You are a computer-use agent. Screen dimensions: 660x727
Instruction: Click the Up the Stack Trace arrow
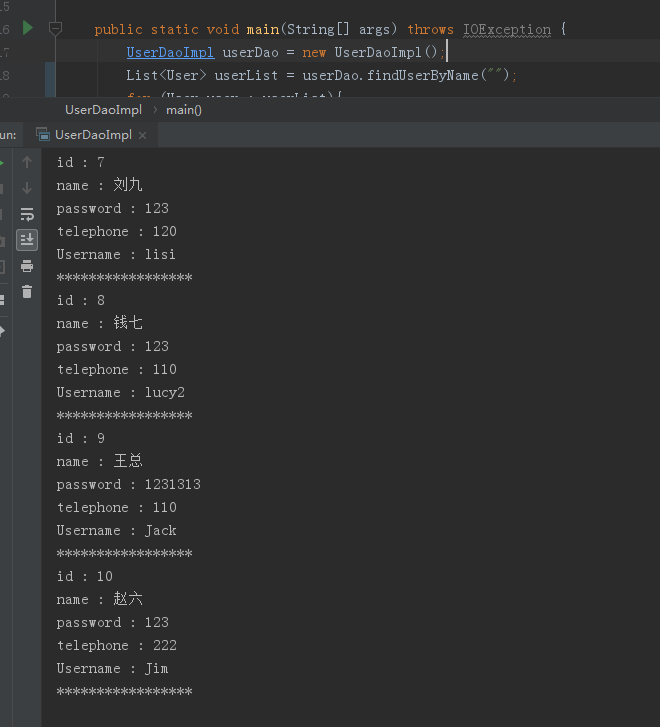click(x=27, y=162)
